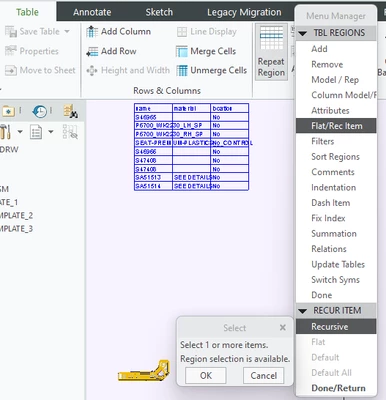Confirm selection with OK button
The height and width of the screenshot is (400, 386).
206,376
